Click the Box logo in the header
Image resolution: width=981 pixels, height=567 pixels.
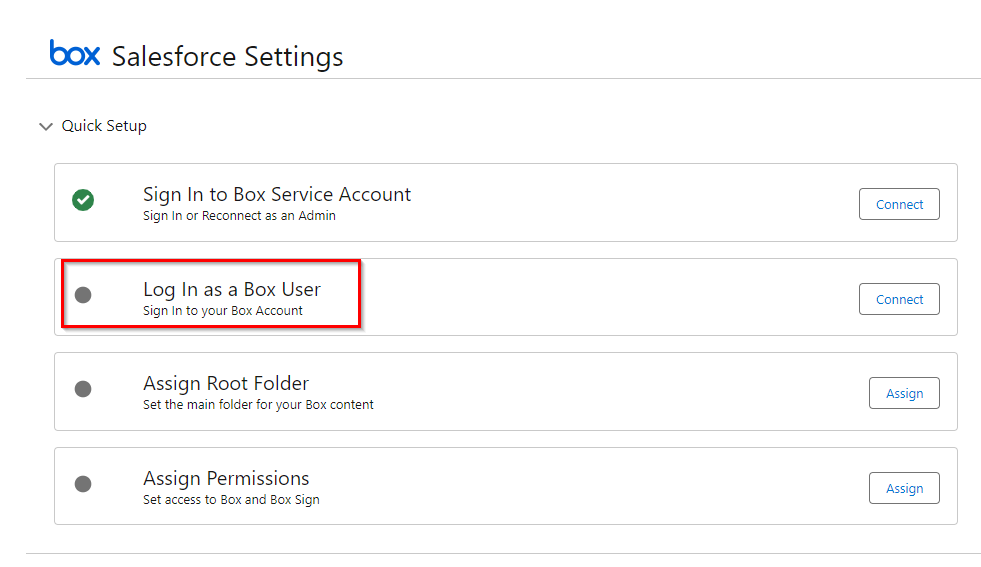(x=74, y=53)
